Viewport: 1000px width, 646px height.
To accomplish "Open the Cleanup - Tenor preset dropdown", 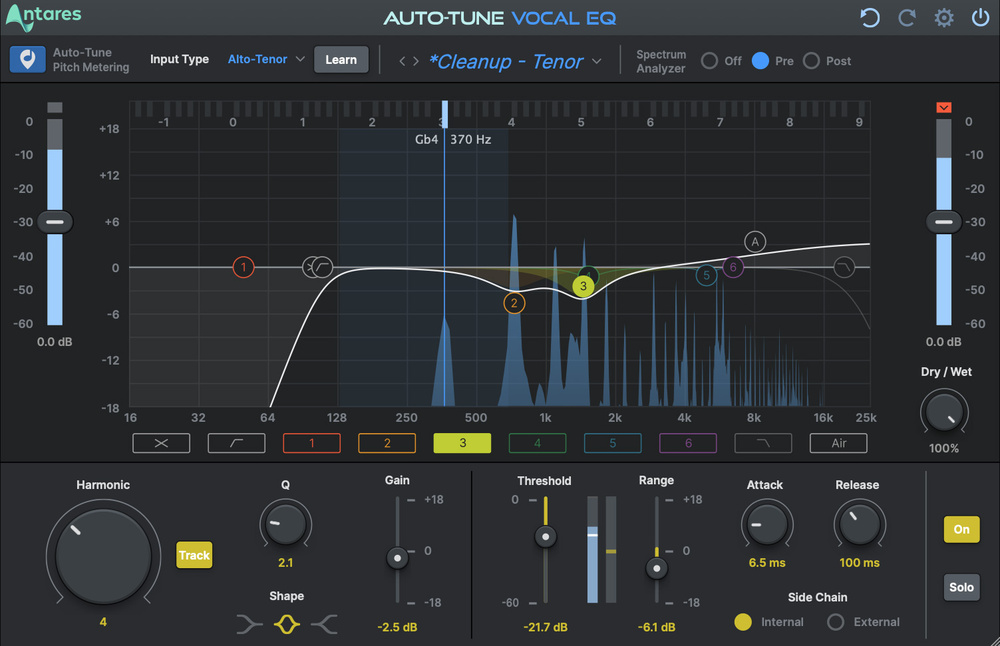I will pos(512,61).
